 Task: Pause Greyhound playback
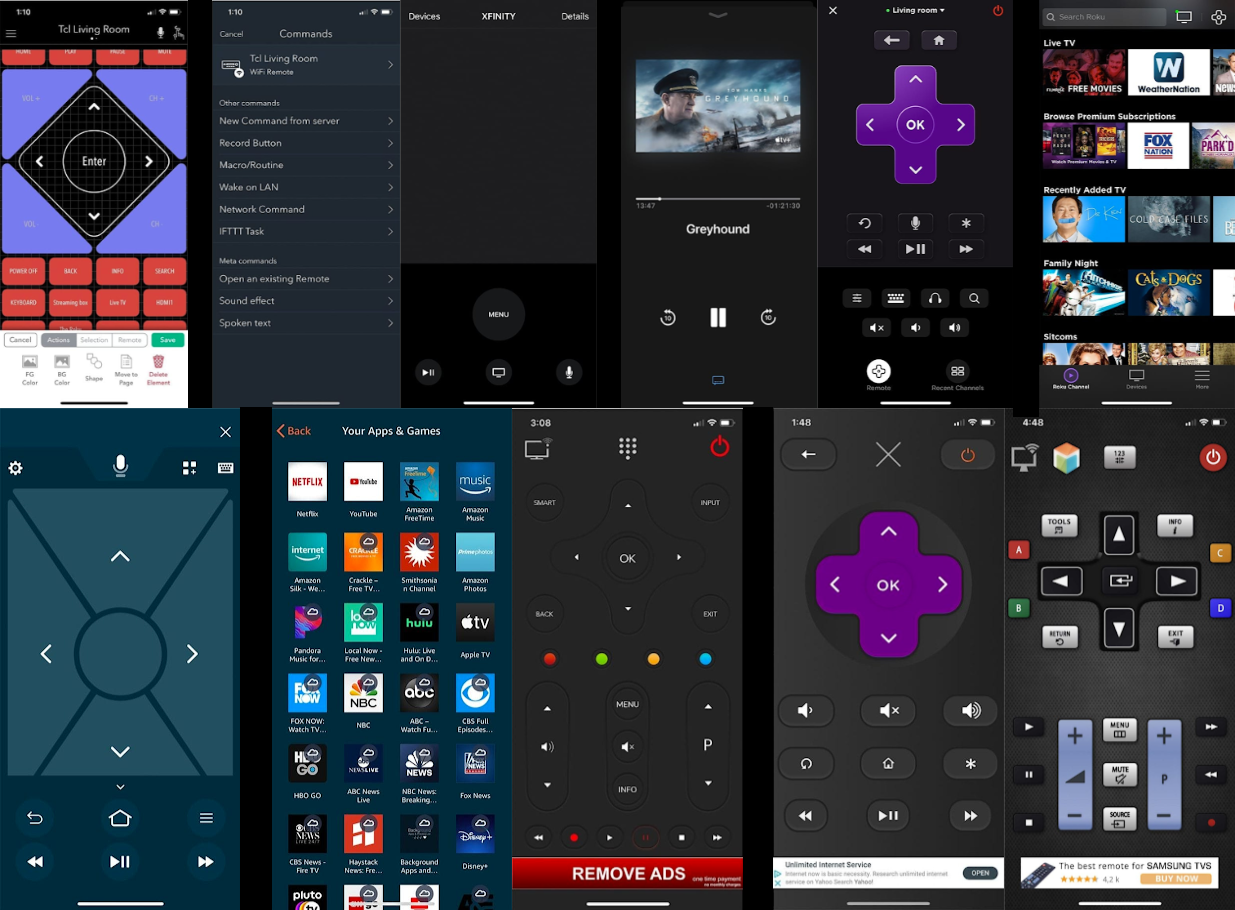tap(718, 318)
